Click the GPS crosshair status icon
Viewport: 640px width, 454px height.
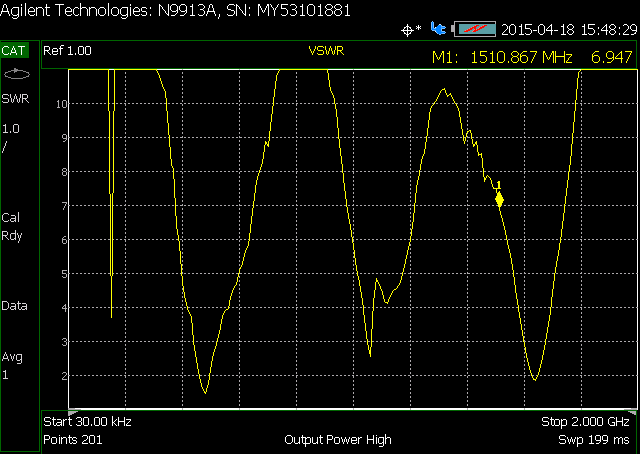pyautogui.click(x=408, y=29)
